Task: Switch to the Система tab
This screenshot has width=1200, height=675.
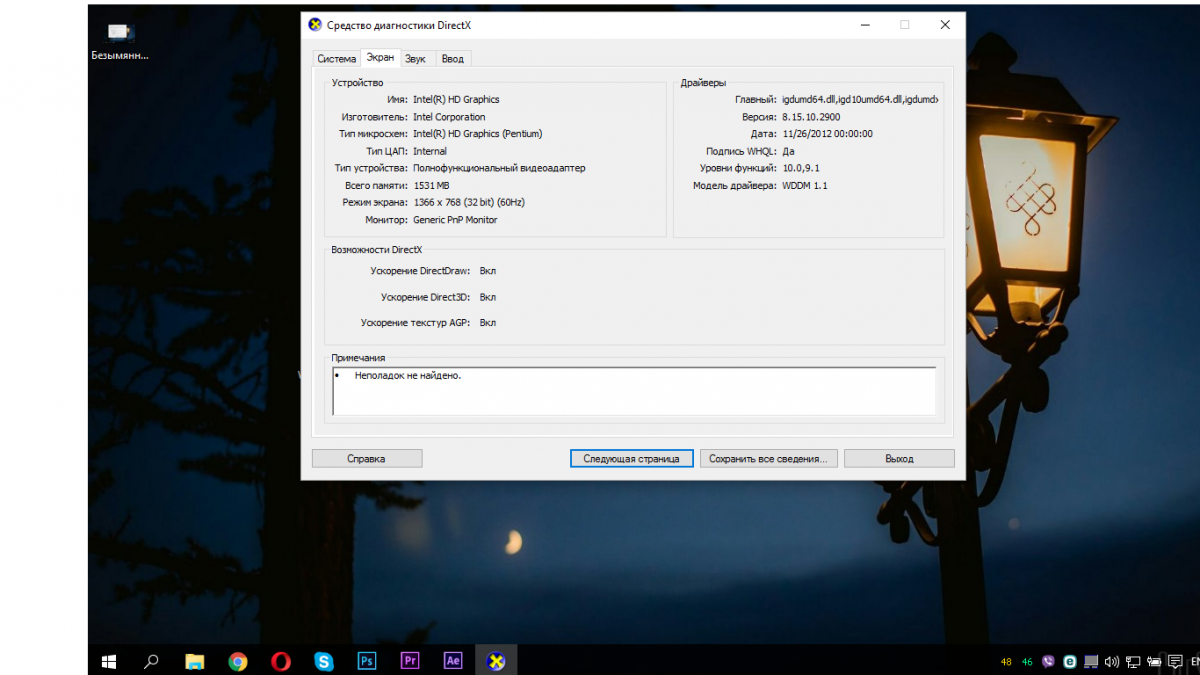Action: coord(336,59)
